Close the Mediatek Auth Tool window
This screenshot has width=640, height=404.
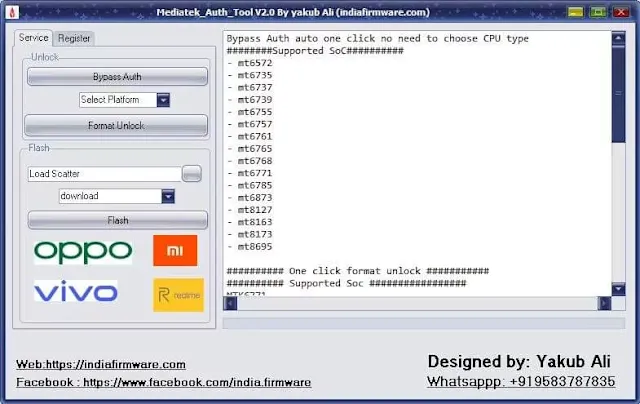click(x=621, y=12)
